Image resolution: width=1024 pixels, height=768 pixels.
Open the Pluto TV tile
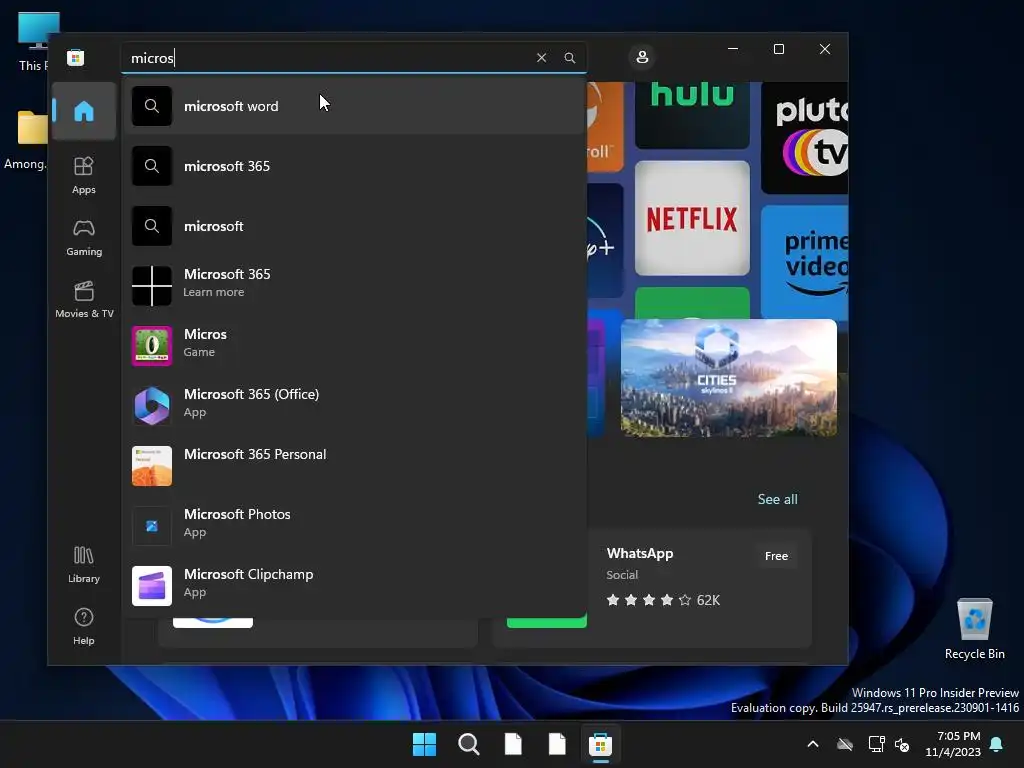805,138
